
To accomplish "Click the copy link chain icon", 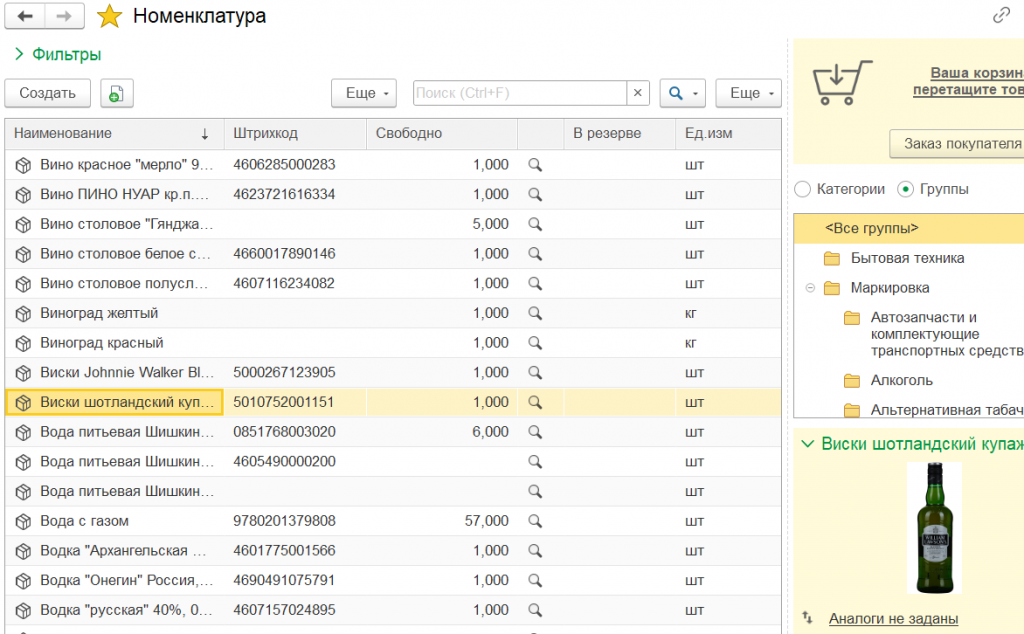I will 1001,15.
